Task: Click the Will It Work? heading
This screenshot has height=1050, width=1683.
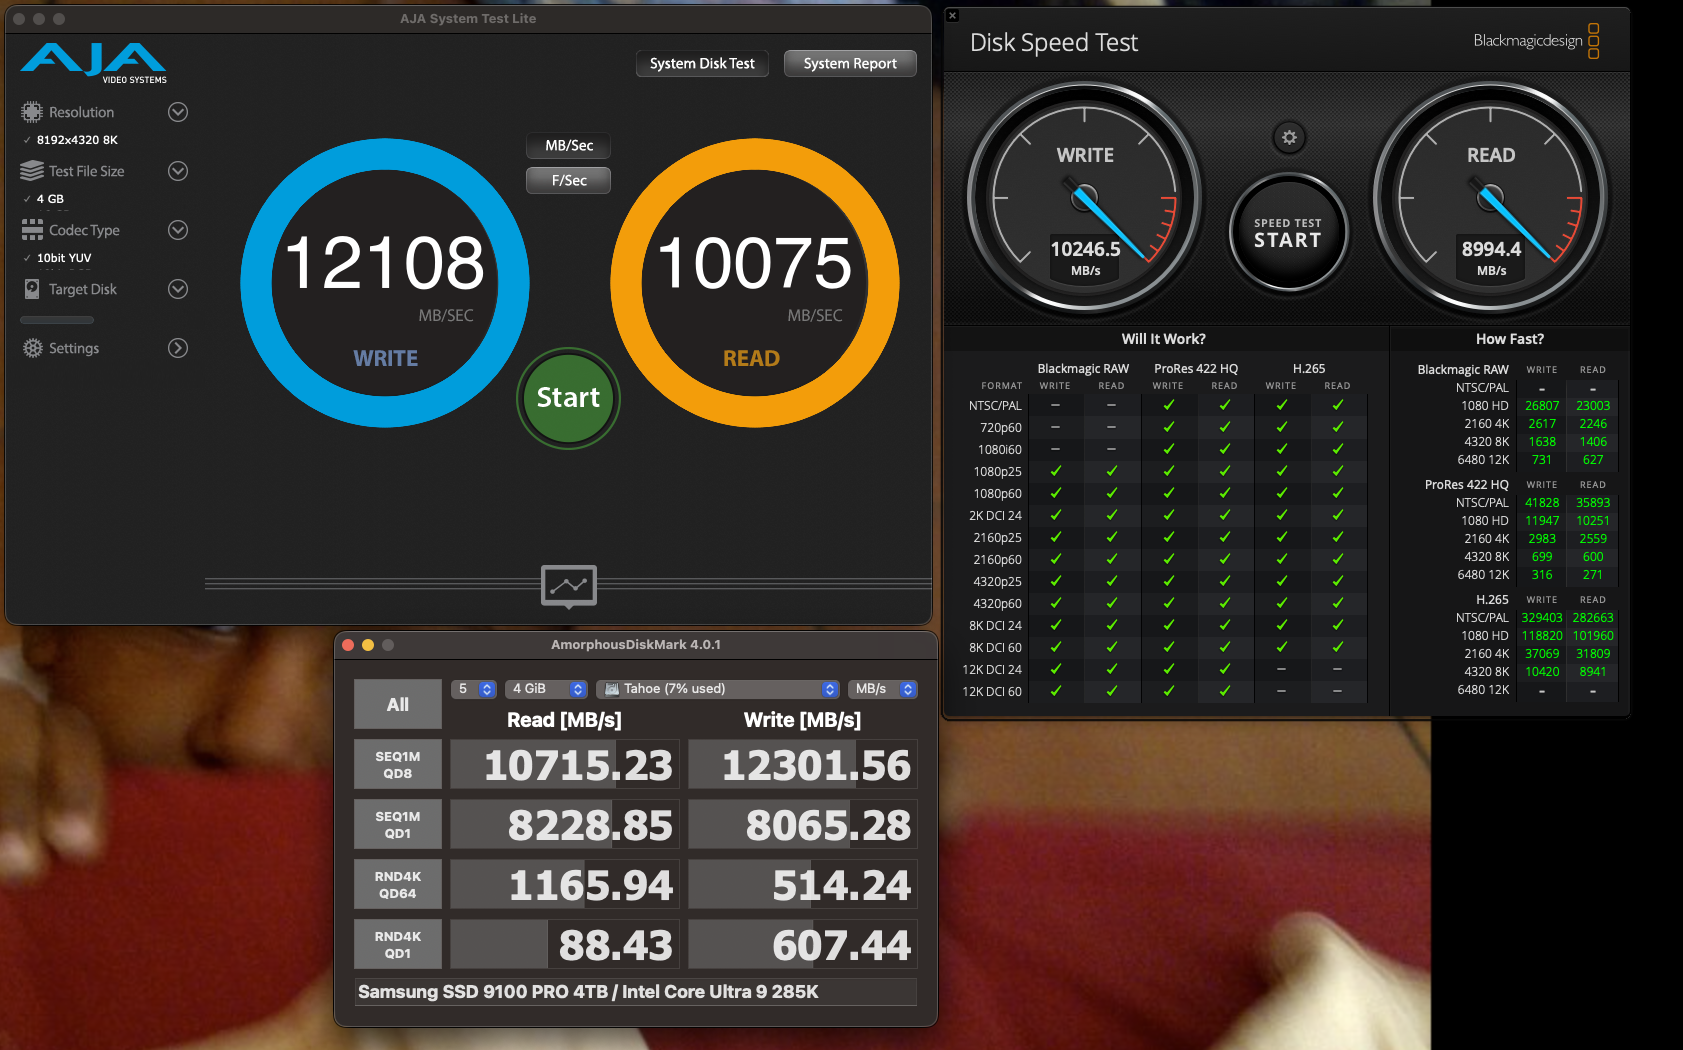Action: (1163, 339)
